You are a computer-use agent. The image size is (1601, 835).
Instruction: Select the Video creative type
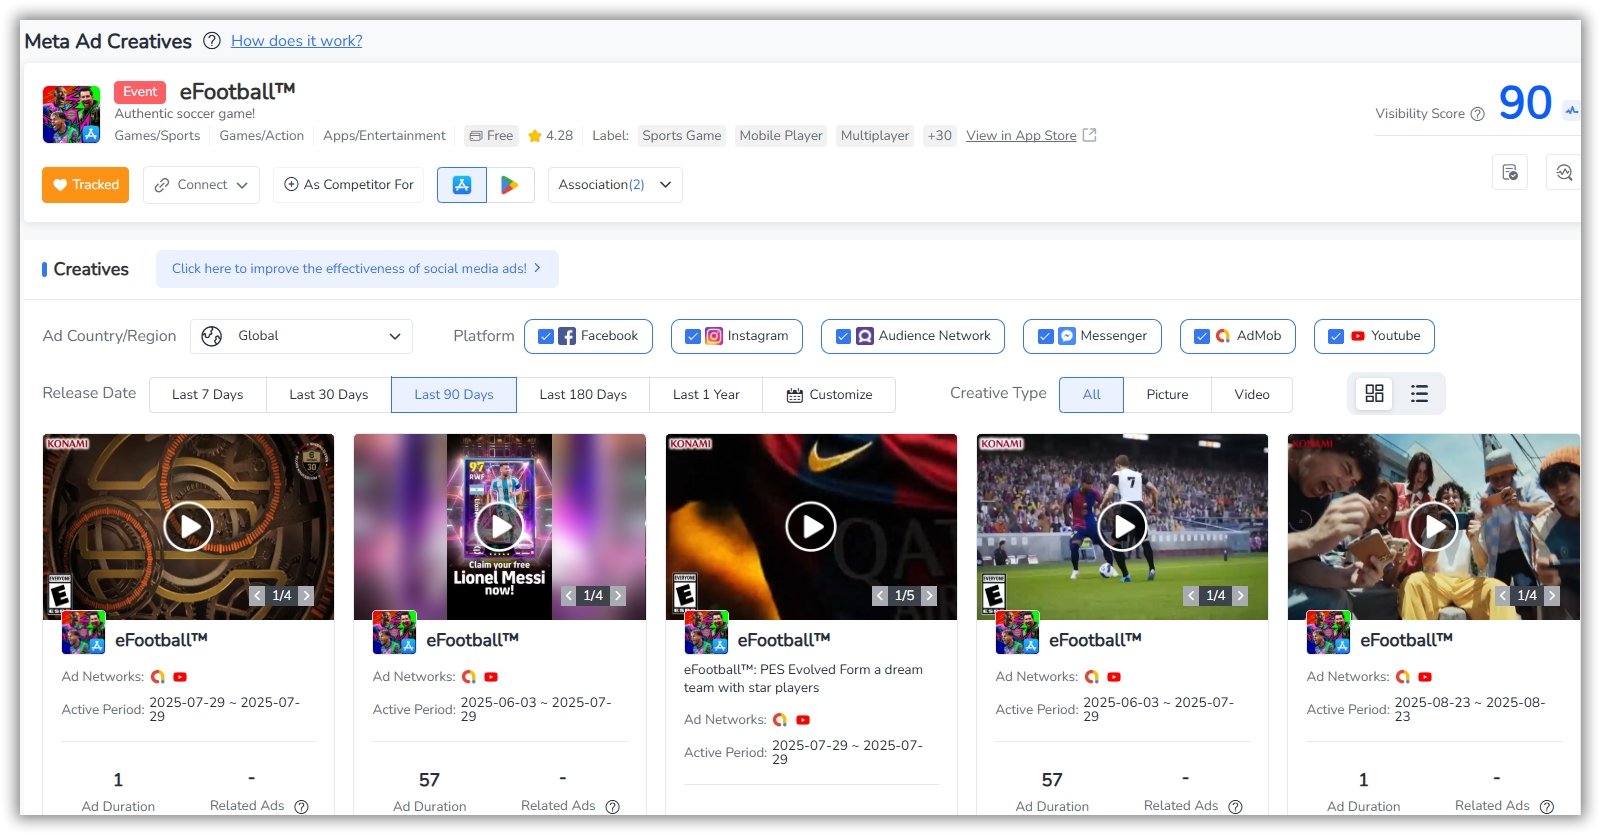point(1252,395)
